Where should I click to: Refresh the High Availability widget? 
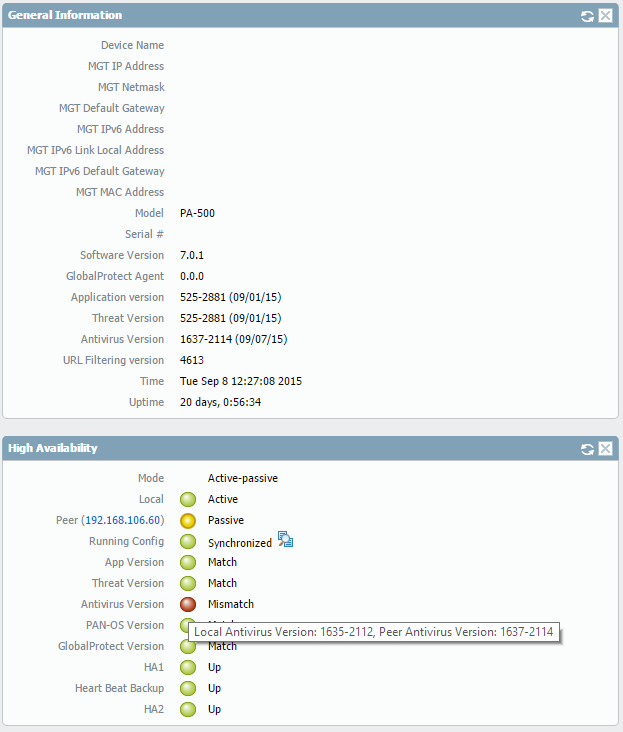[x=587, y=449]
